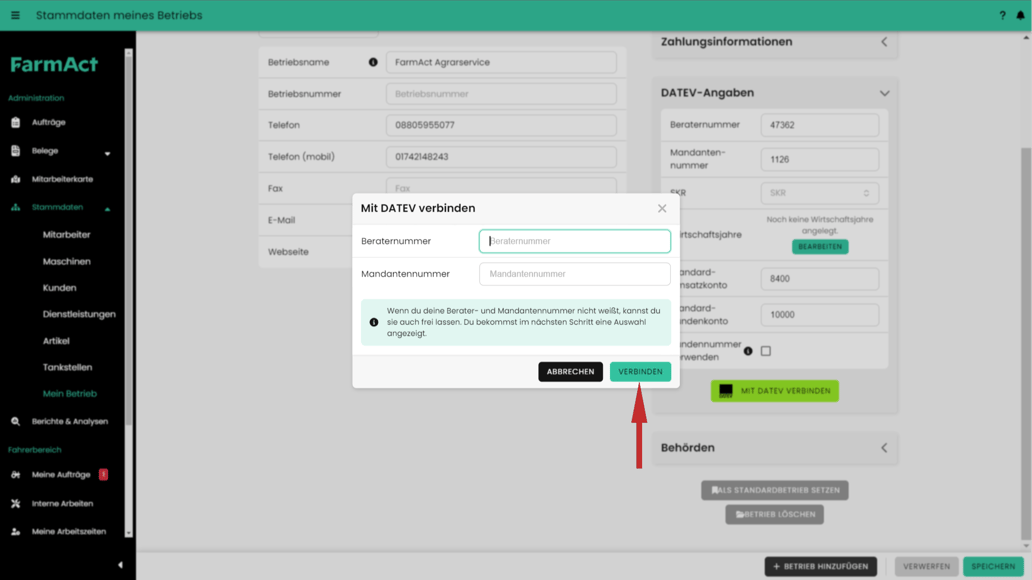Expand the Behörden section
1032x580 pixels.
[883, 448]
